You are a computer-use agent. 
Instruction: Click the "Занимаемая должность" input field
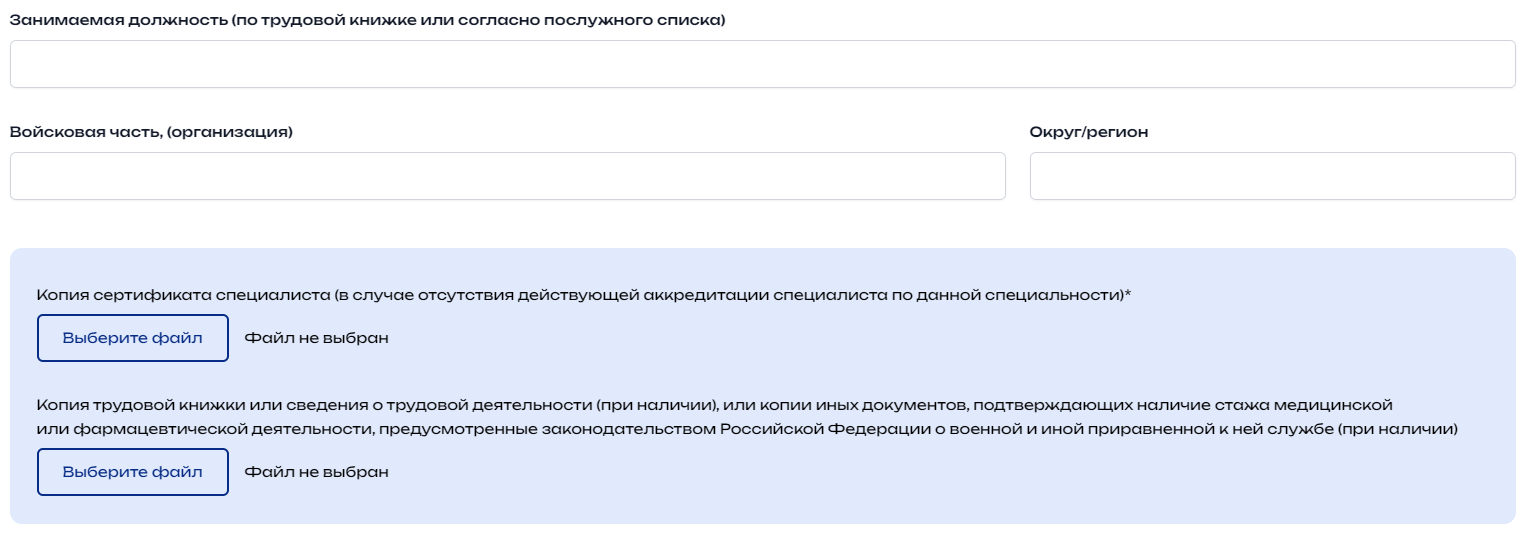click(762, 64)
